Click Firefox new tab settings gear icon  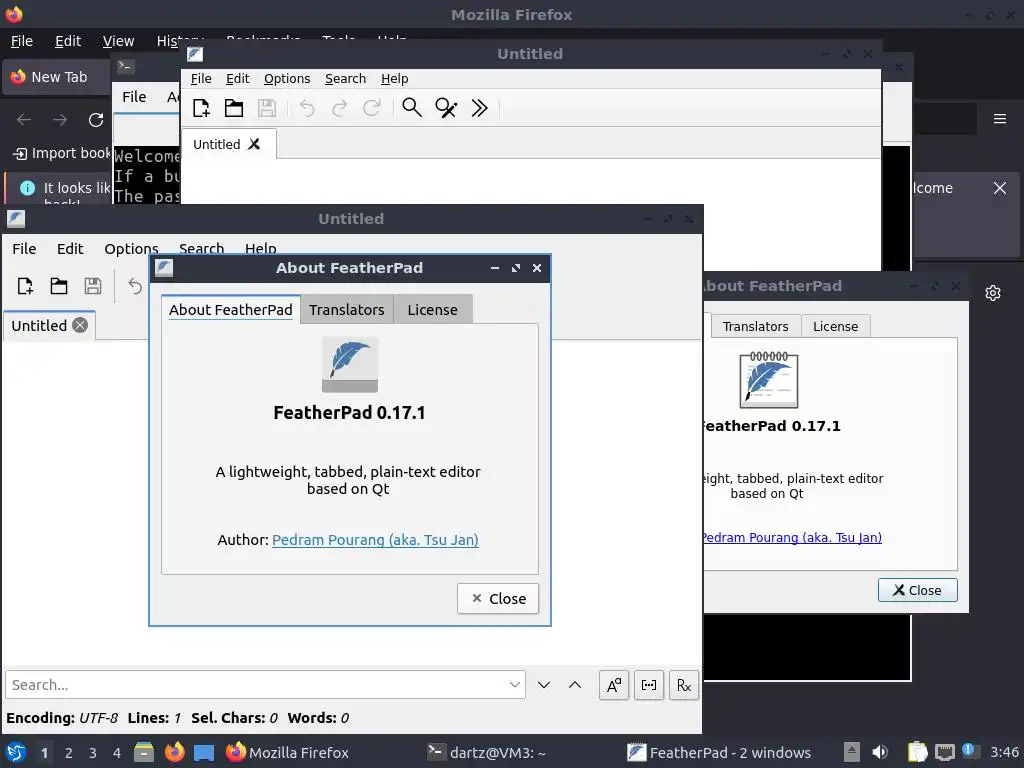(993, 293)
